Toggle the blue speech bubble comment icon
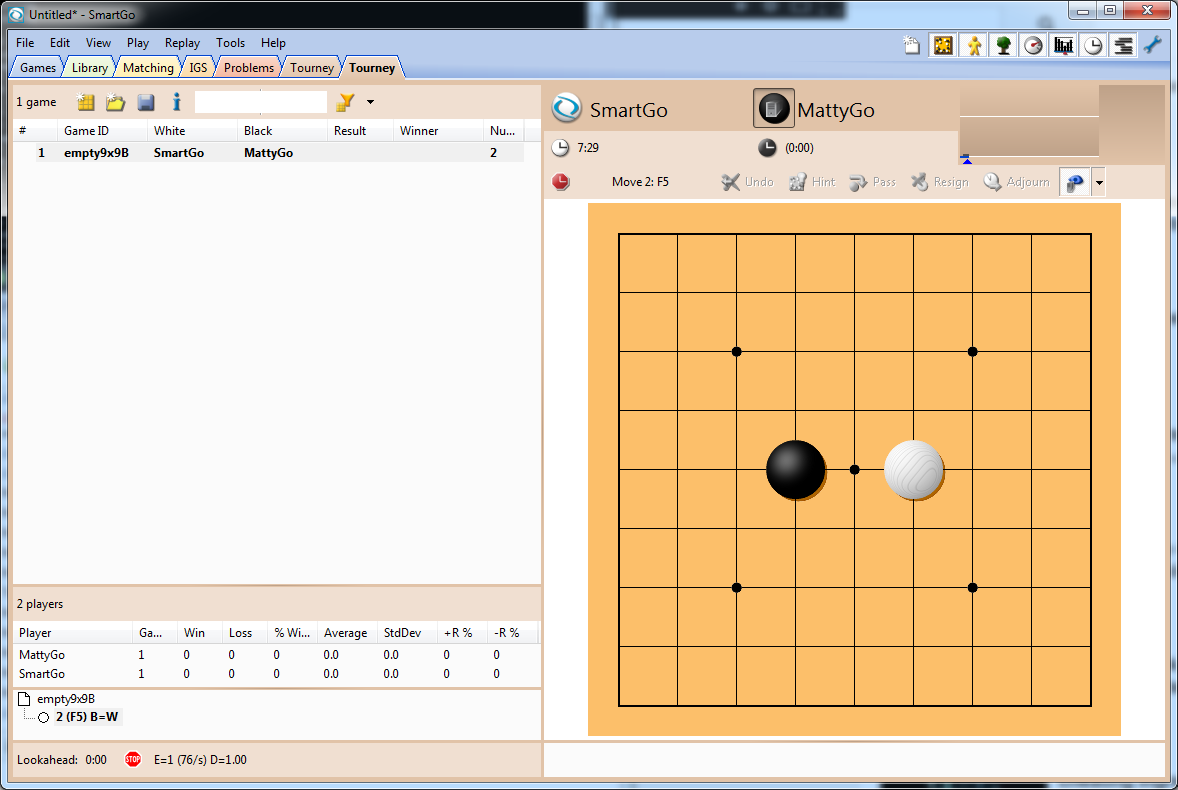The image size is (1178, 790). coord(1075,182)
